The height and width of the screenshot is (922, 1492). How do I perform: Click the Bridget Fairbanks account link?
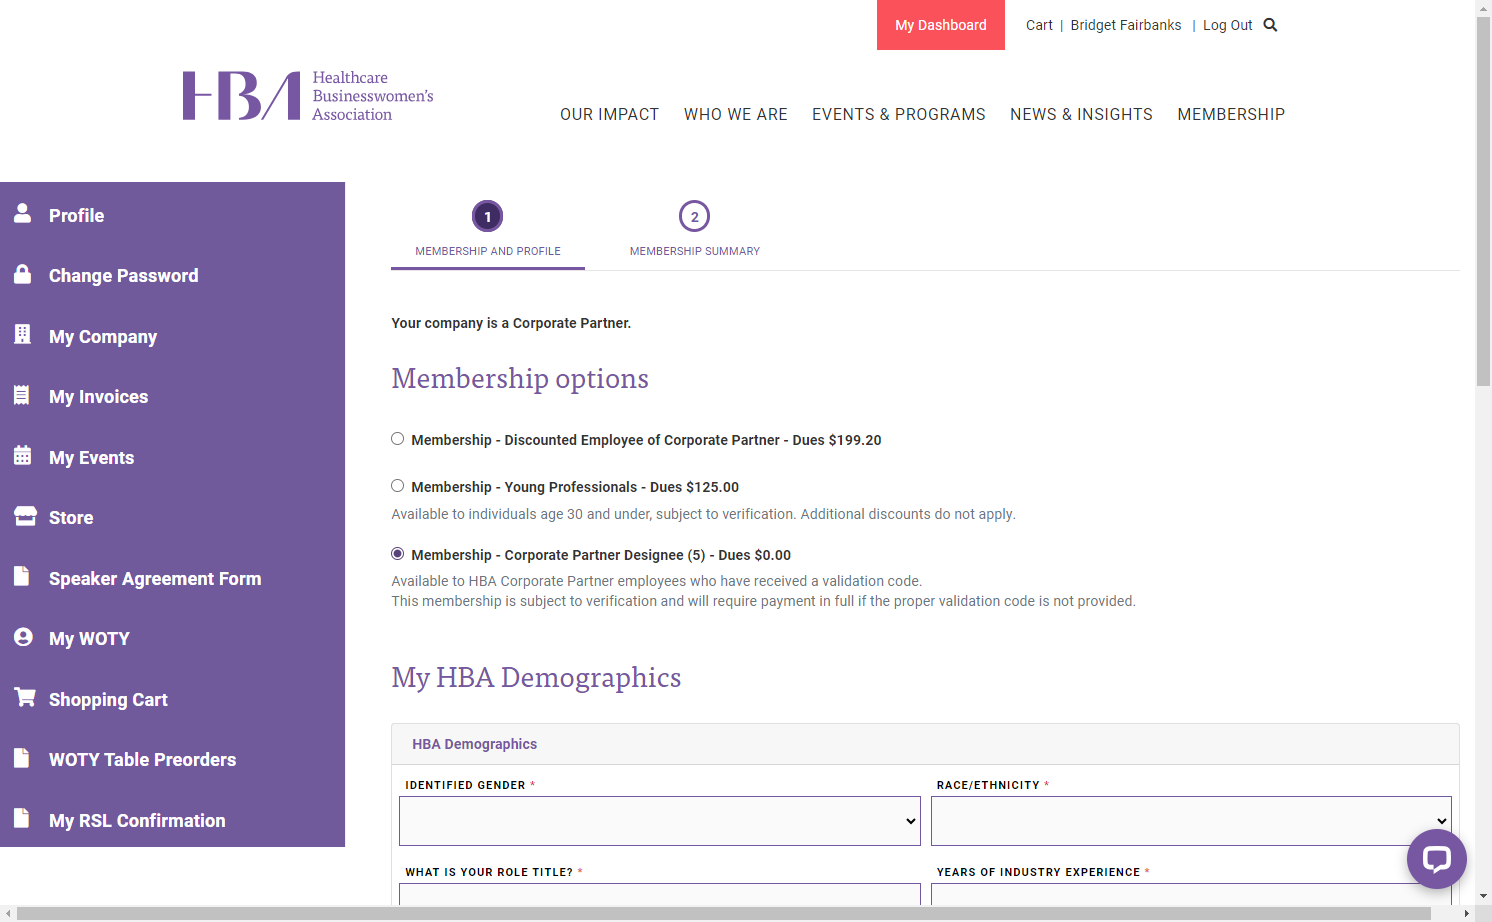coord(1126,25)
